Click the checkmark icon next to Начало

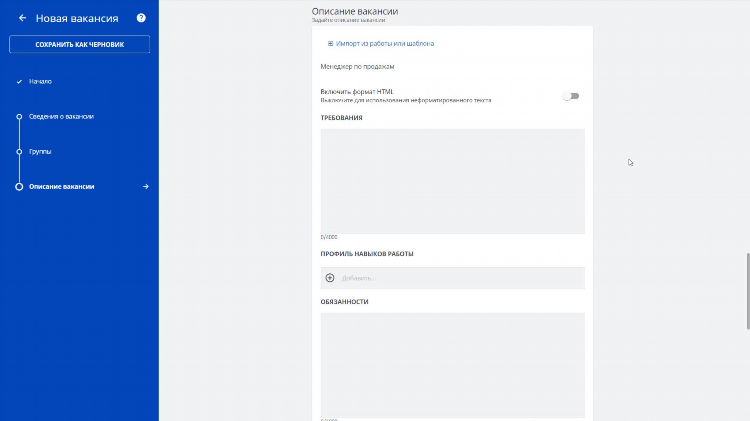tap(19, 82)
